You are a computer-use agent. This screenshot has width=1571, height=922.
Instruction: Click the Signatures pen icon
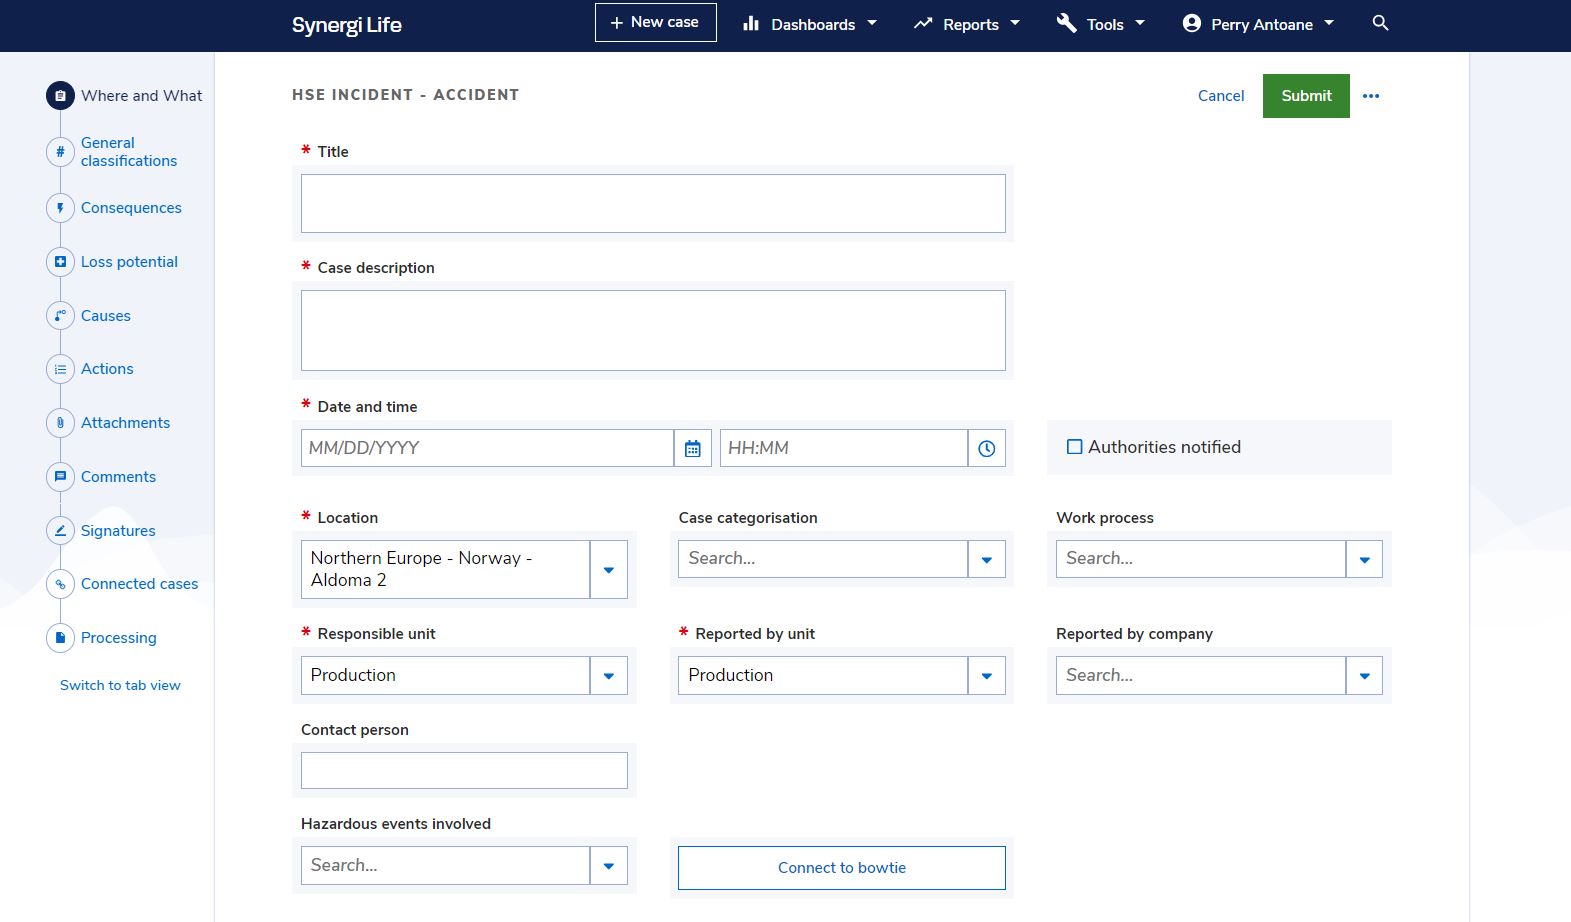pyautogui.click(x=60, y=531)
